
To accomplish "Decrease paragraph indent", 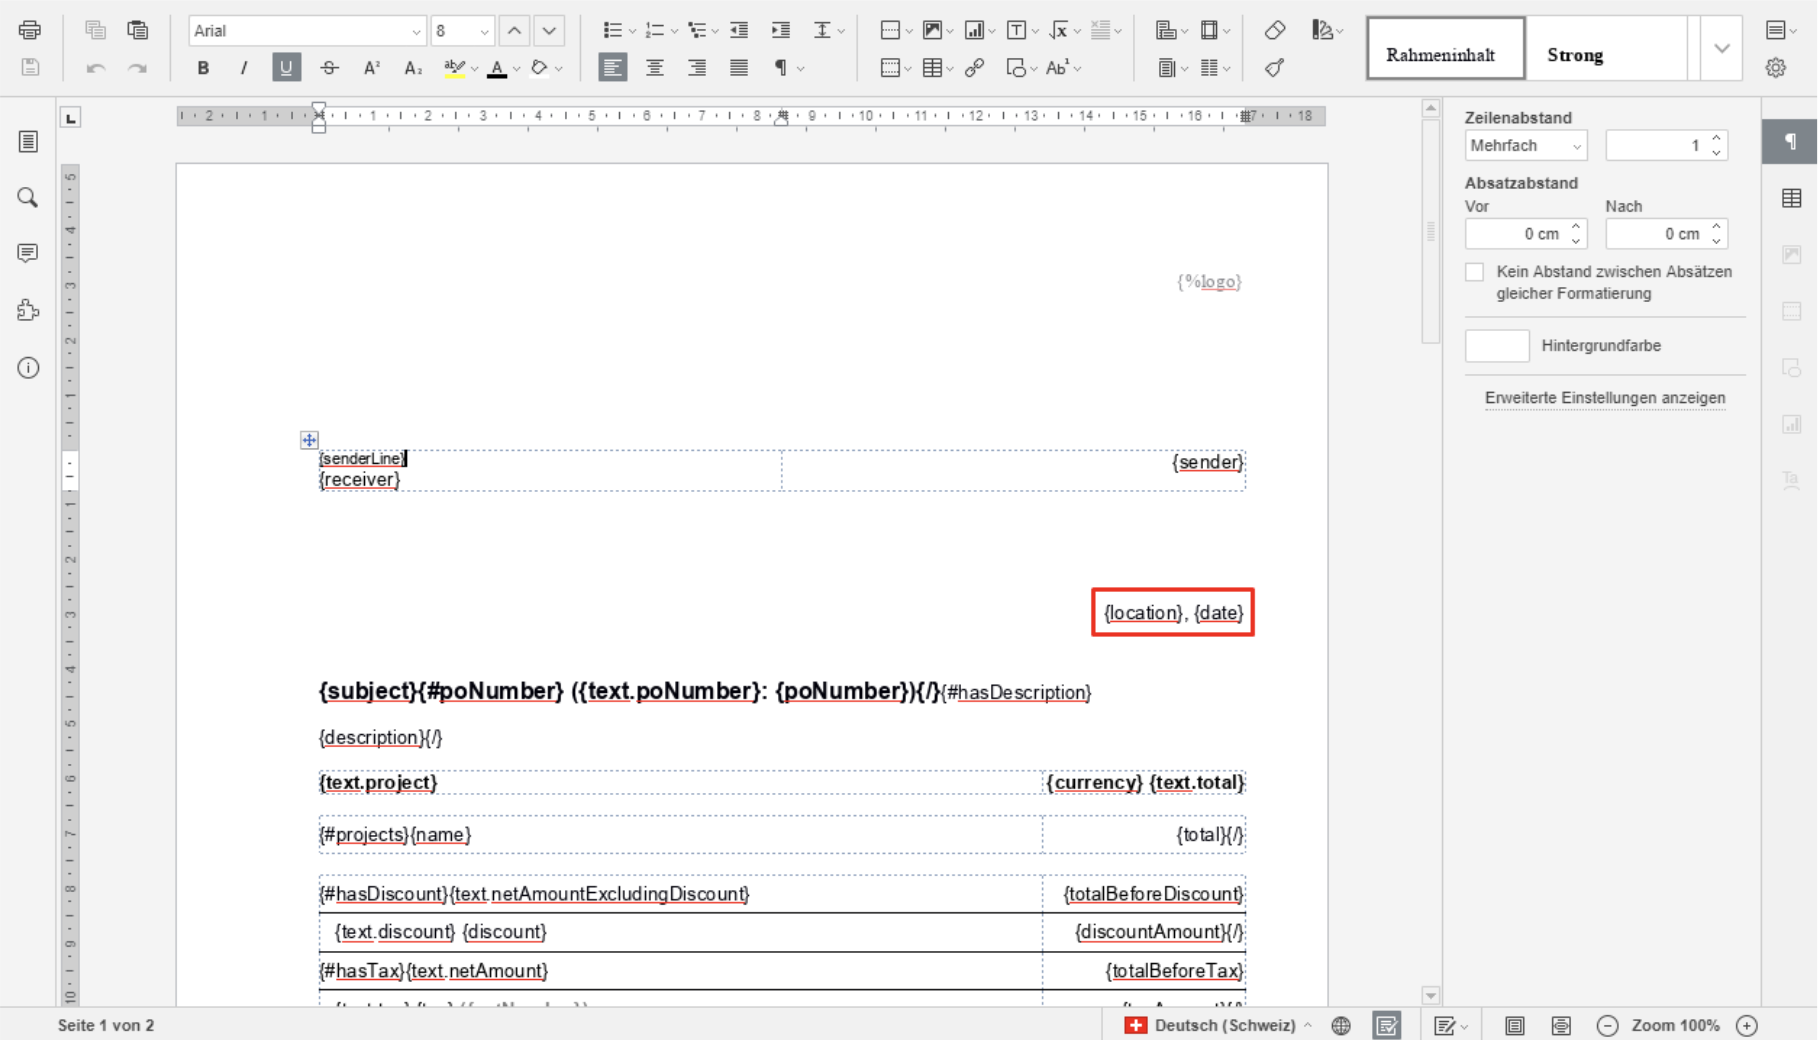I will [x=739, y=31].
